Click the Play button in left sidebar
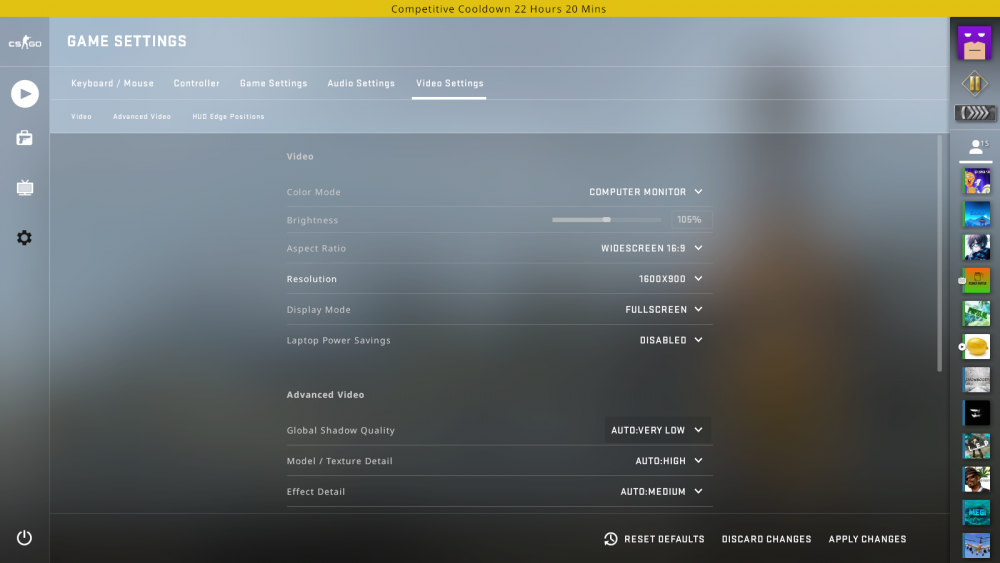The width and height of the screenshot is (1000, 563). pyautogui.click(x=25, y=94)
